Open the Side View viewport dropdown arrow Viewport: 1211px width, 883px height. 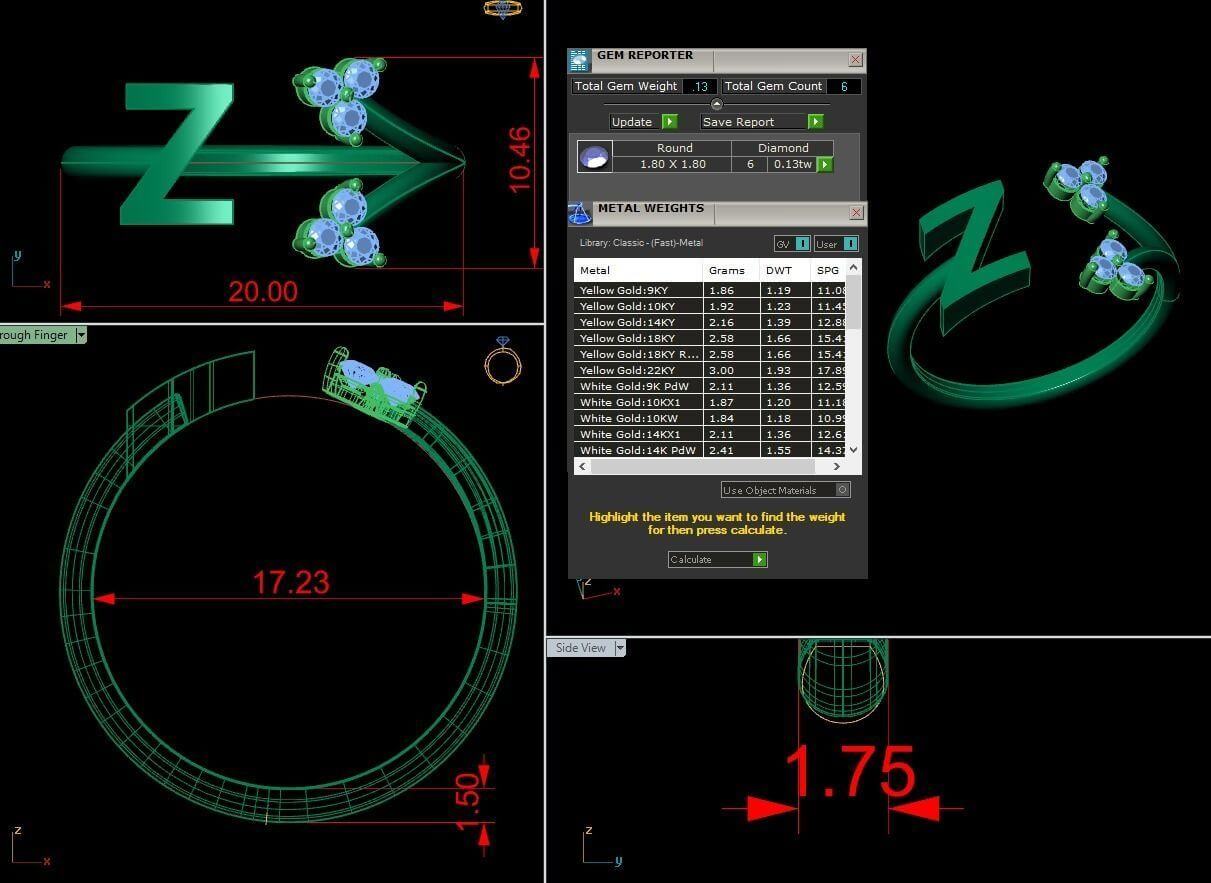pos(620,648)
